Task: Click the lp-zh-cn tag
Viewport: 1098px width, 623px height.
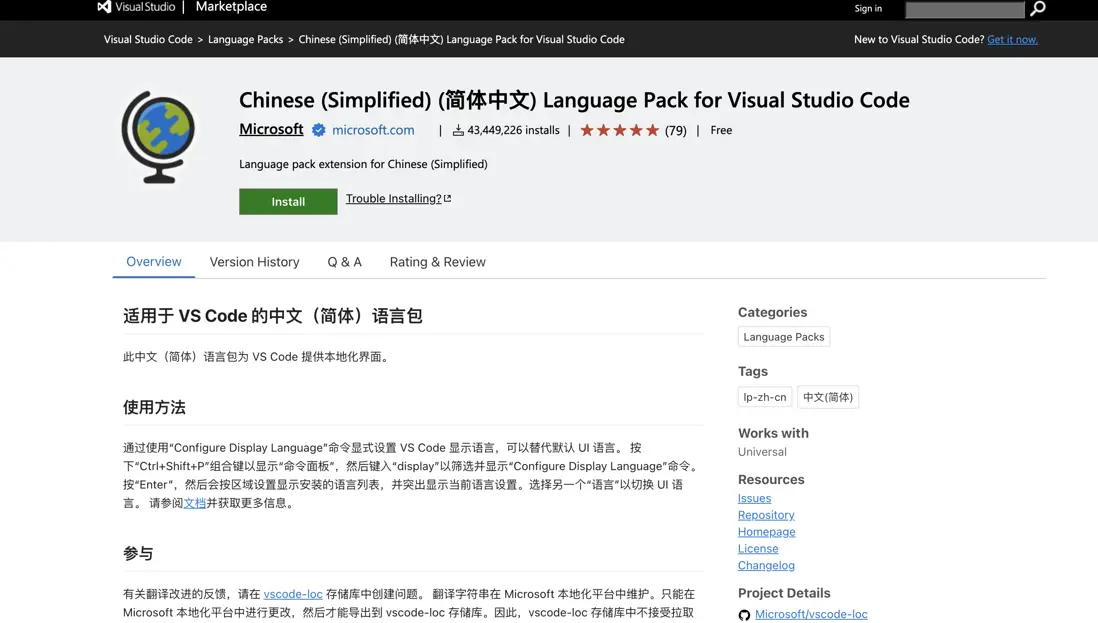Action: tap(765, 397)
